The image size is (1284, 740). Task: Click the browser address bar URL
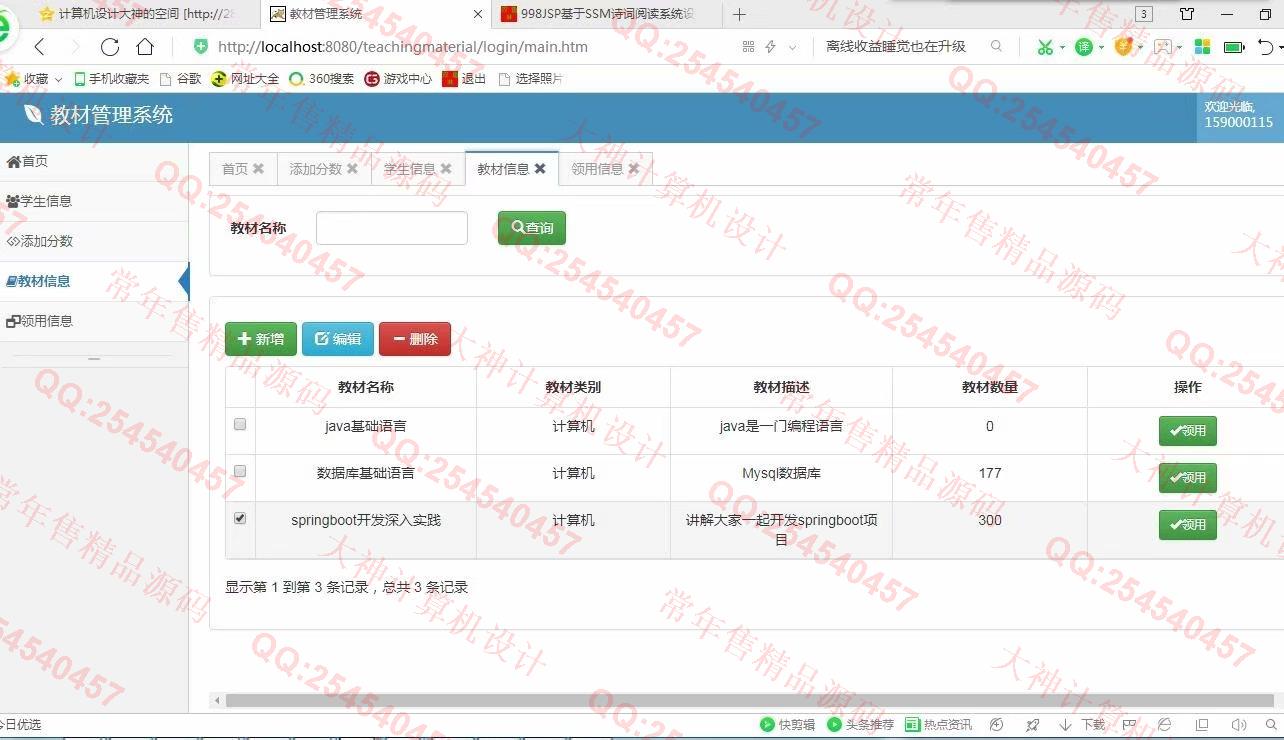[403, 47]
